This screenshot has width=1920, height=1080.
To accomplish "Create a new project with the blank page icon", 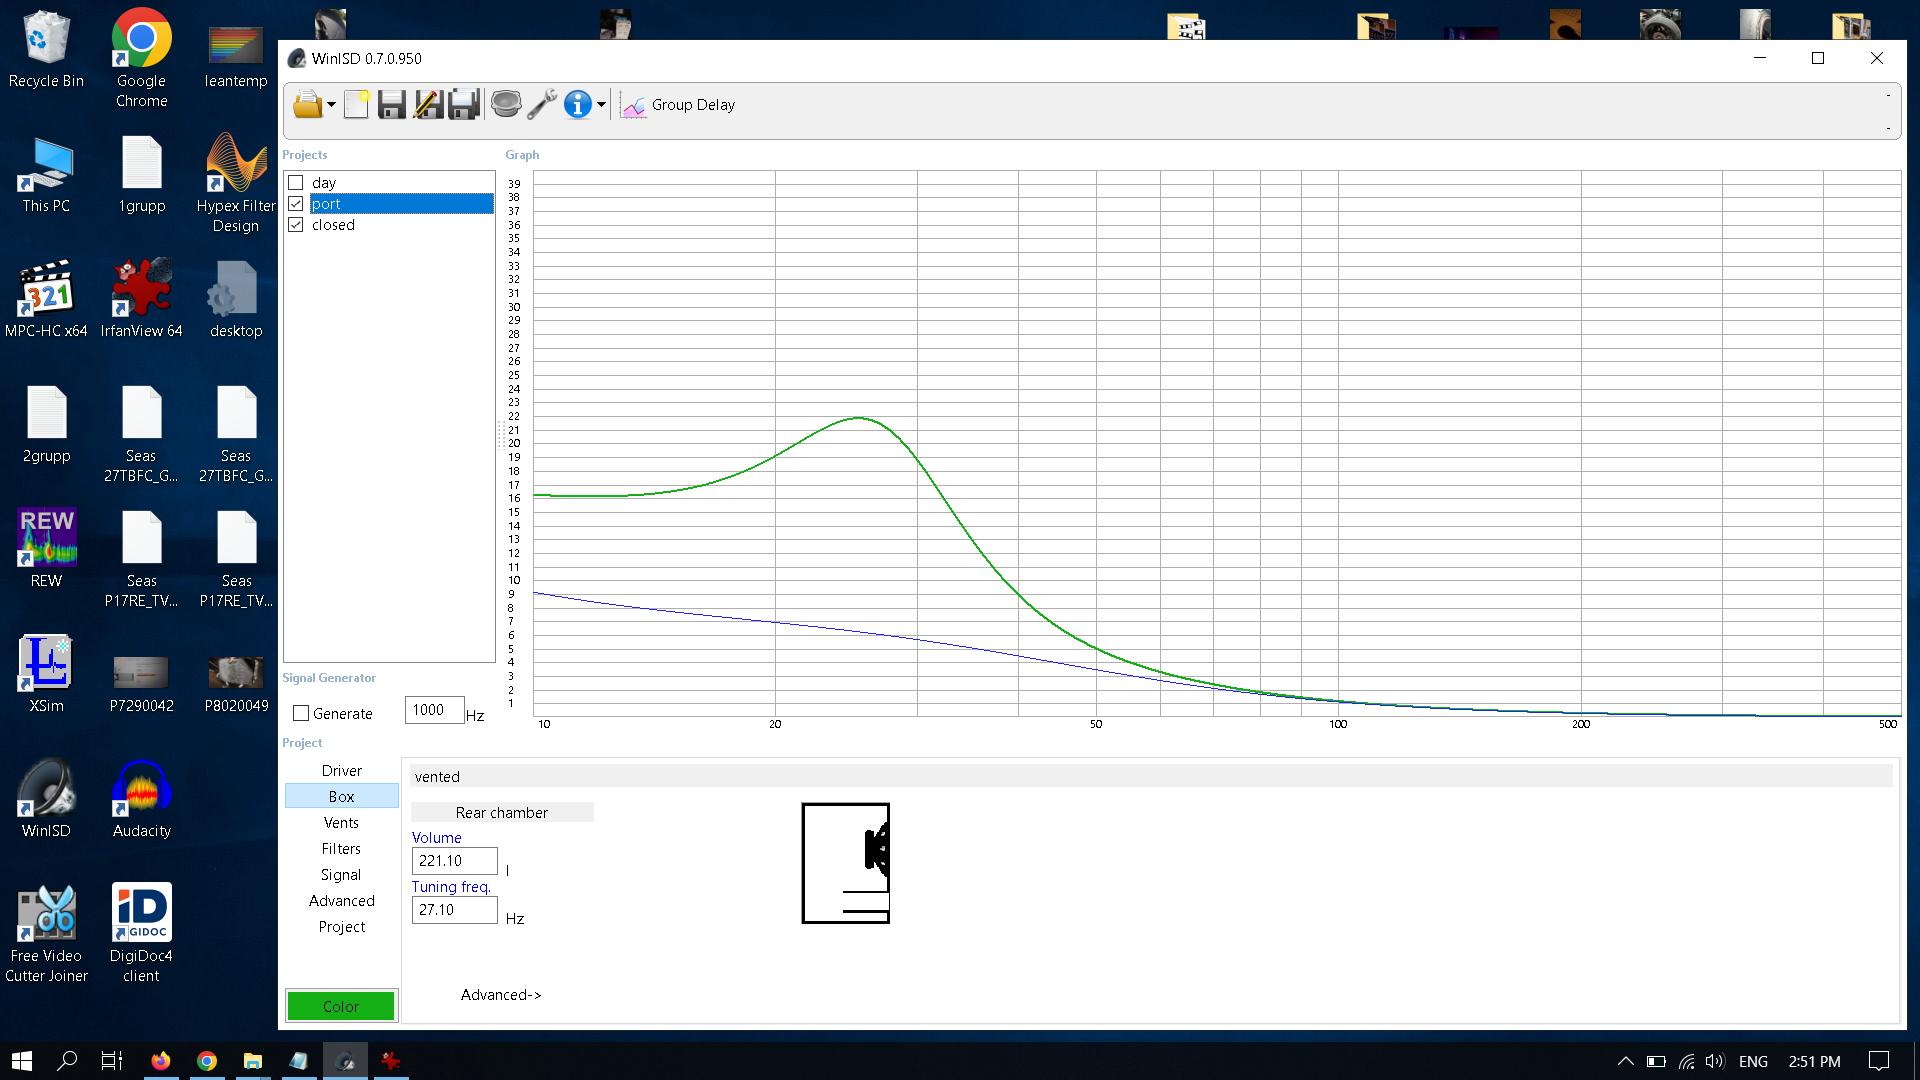I will pyautogui.click(x=357, y=105).
